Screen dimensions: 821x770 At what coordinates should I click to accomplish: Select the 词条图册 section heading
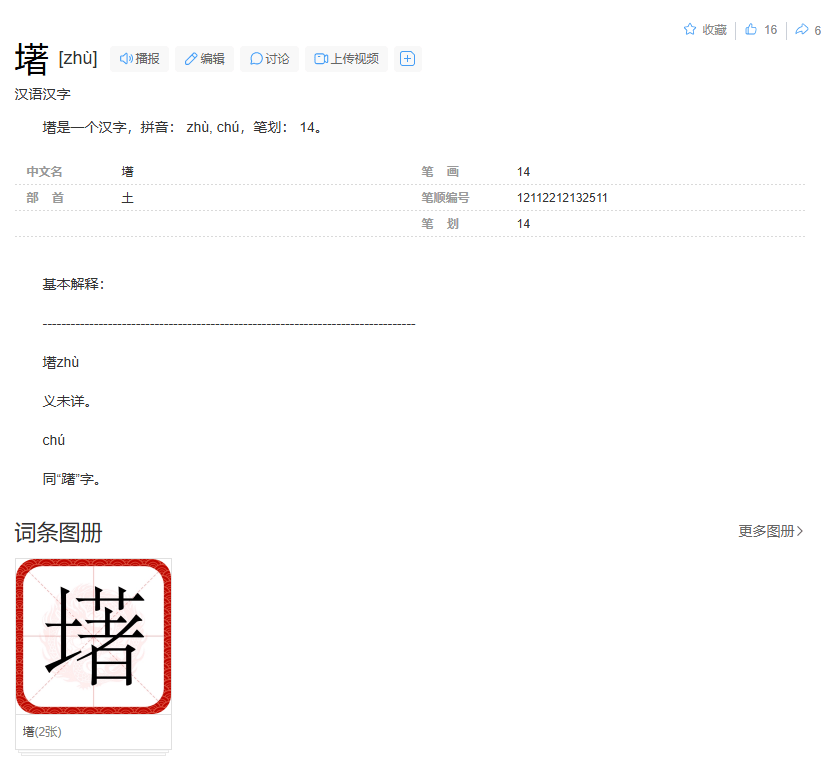pos(58,533)
